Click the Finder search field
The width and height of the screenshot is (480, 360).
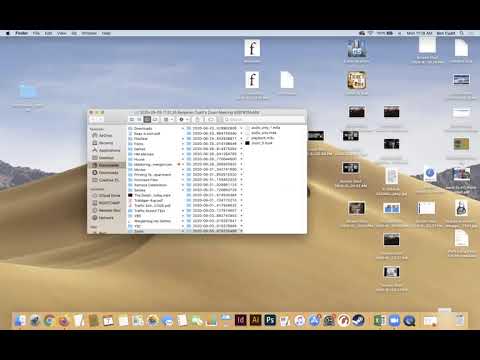tap(264, 119)
